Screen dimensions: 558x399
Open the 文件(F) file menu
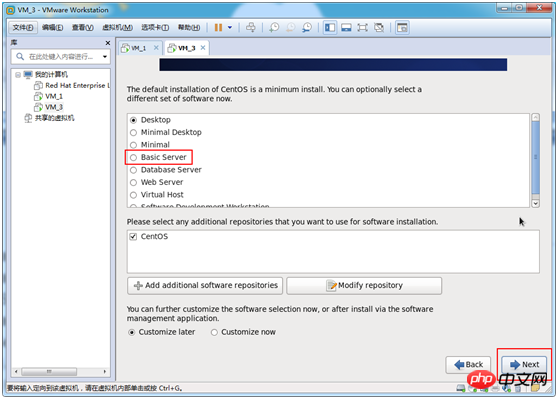[23, 27]
